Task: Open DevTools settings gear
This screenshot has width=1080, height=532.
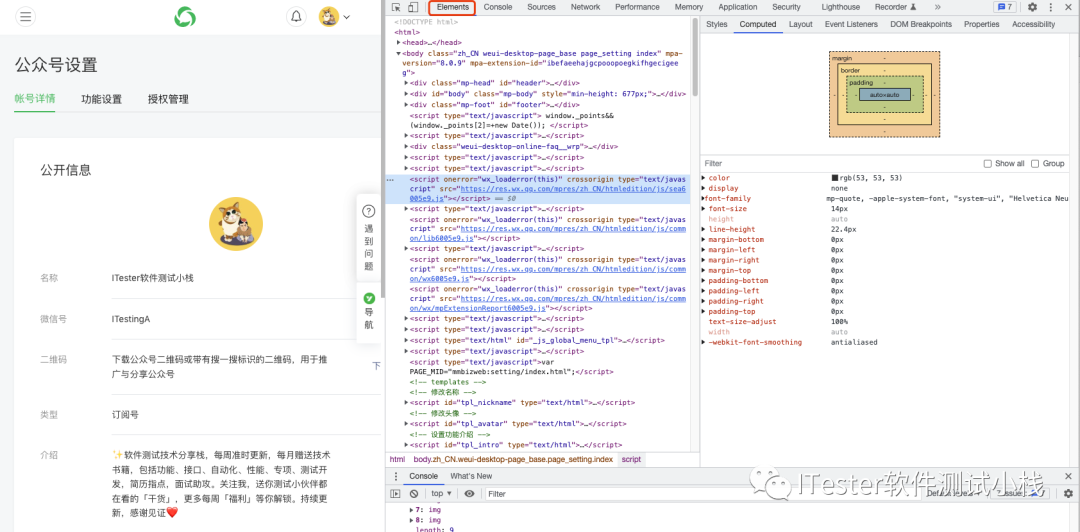Action: (1032, 7)
